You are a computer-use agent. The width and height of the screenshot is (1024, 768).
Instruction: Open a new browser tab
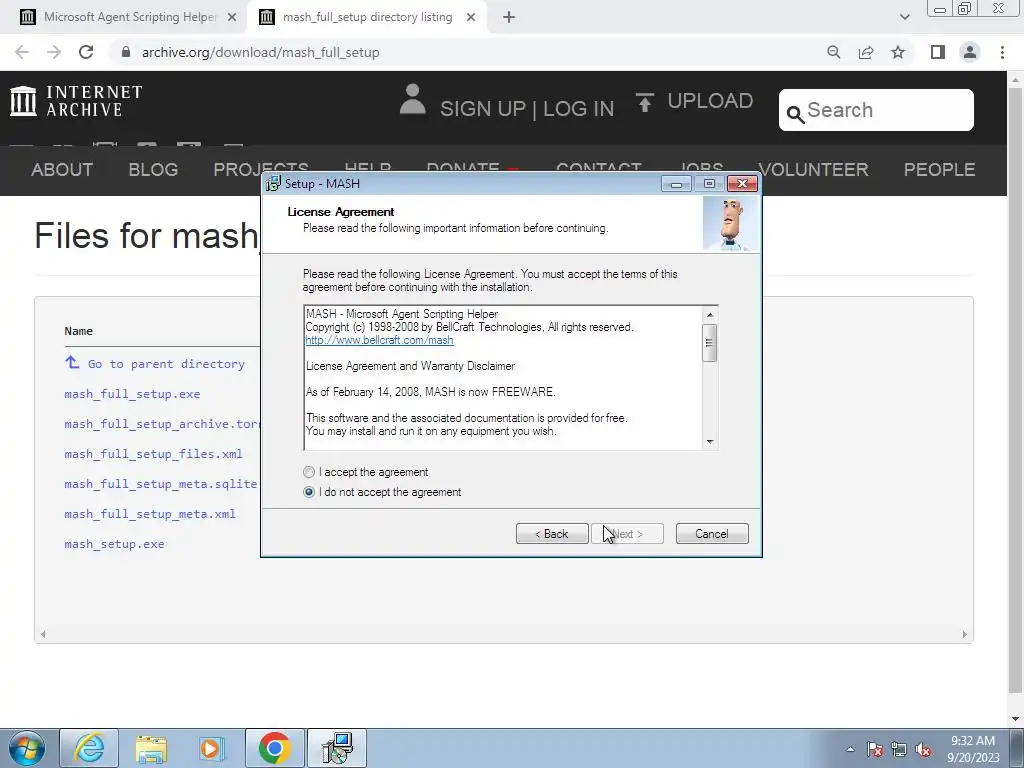pyautogui.click(x=509, y=18)
